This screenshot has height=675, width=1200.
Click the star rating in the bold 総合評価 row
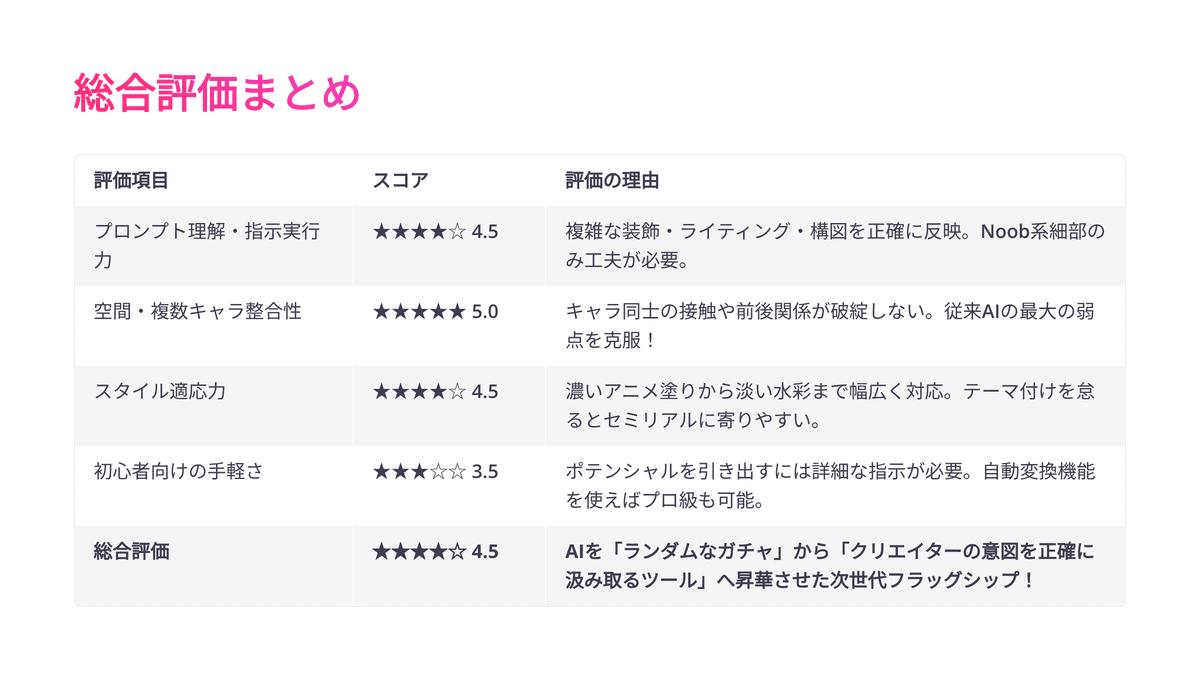[419, 551]
